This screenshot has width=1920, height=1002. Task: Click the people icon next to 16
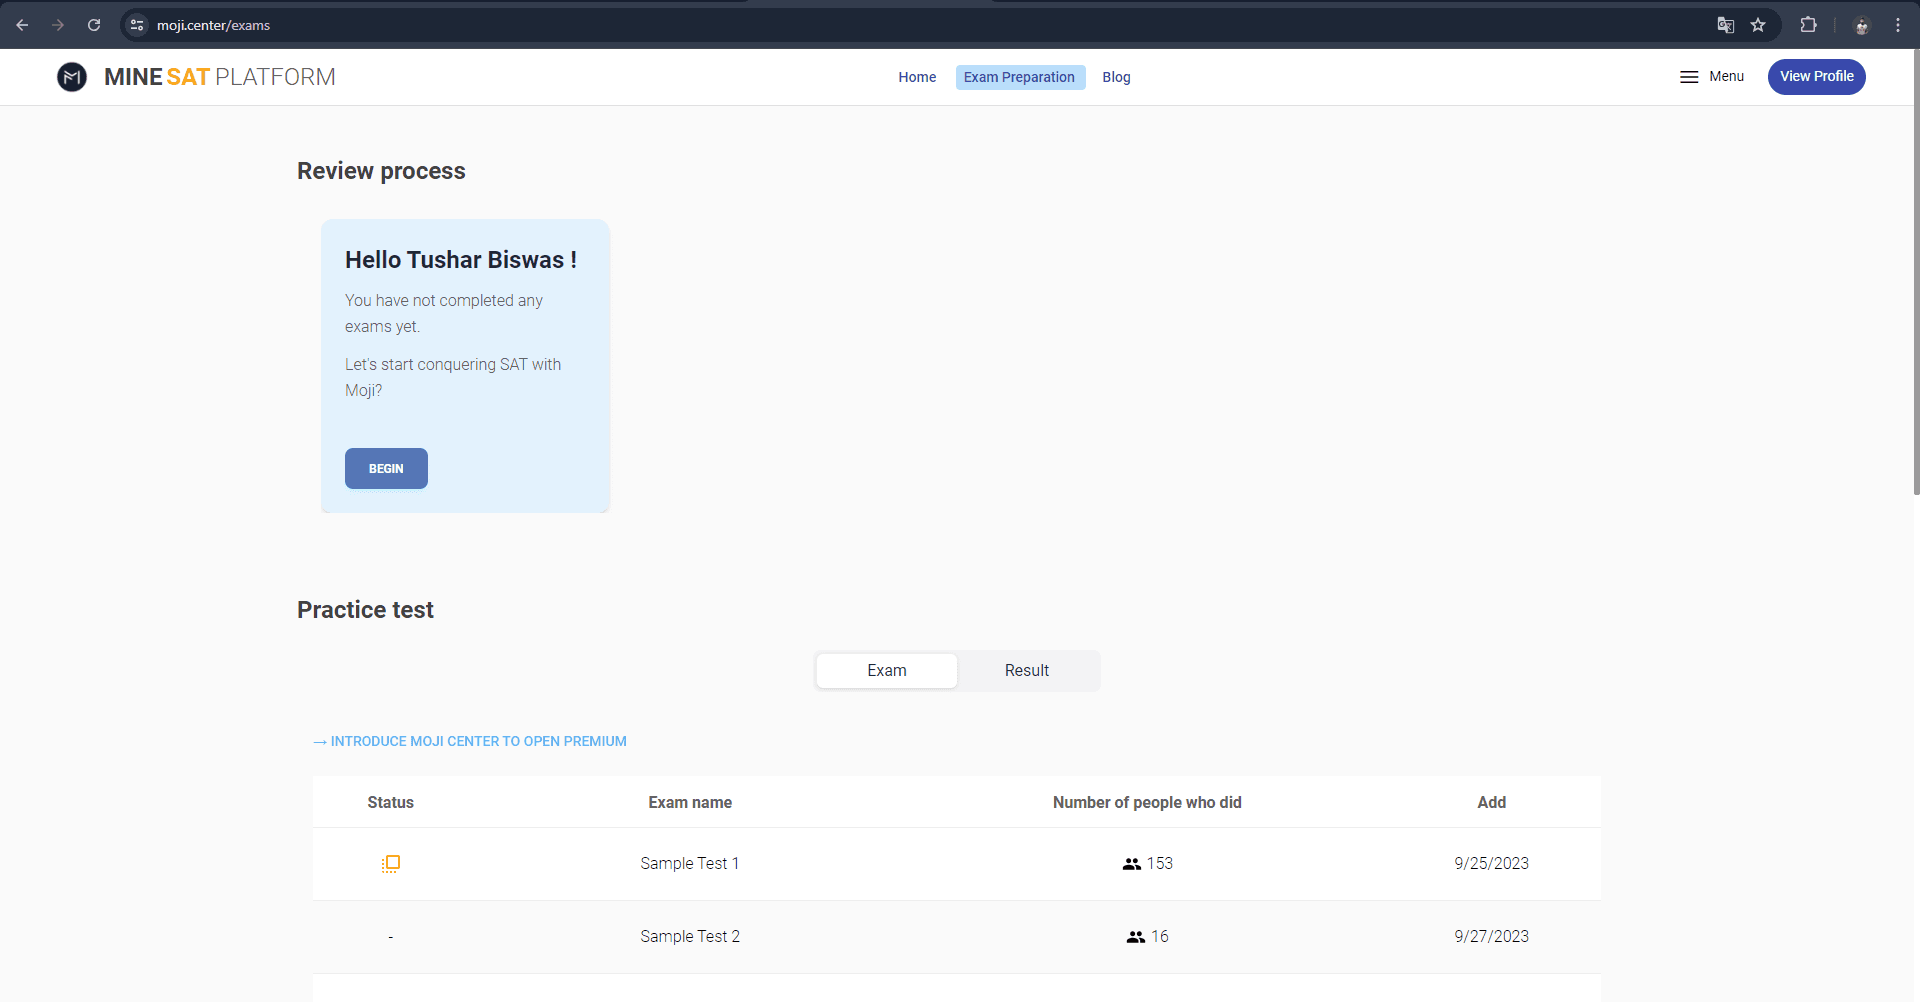[x=1134, y=936]
